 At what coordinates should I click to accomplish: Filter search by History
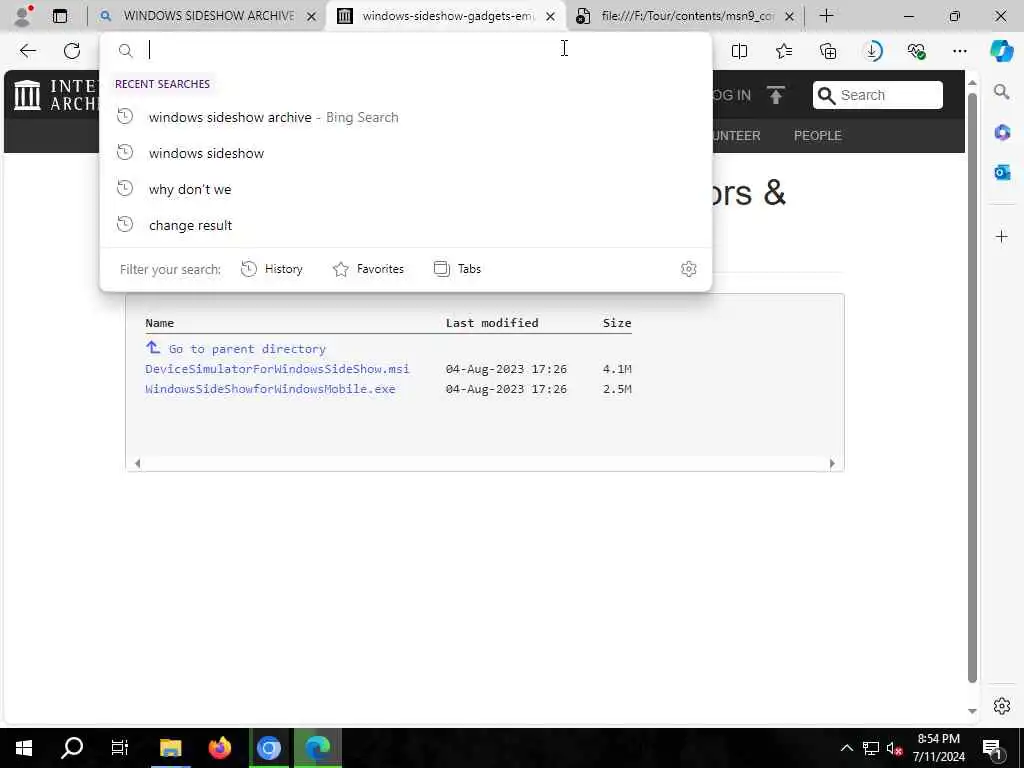coord(272,269)
